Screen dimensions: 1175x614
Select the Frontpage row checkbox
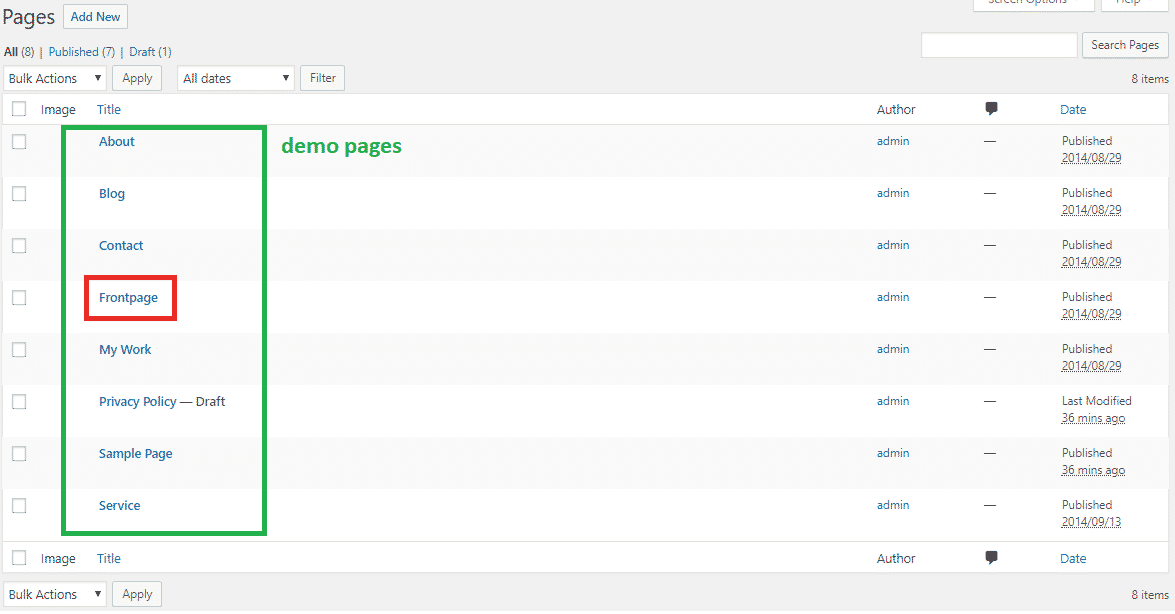[19, 298]
